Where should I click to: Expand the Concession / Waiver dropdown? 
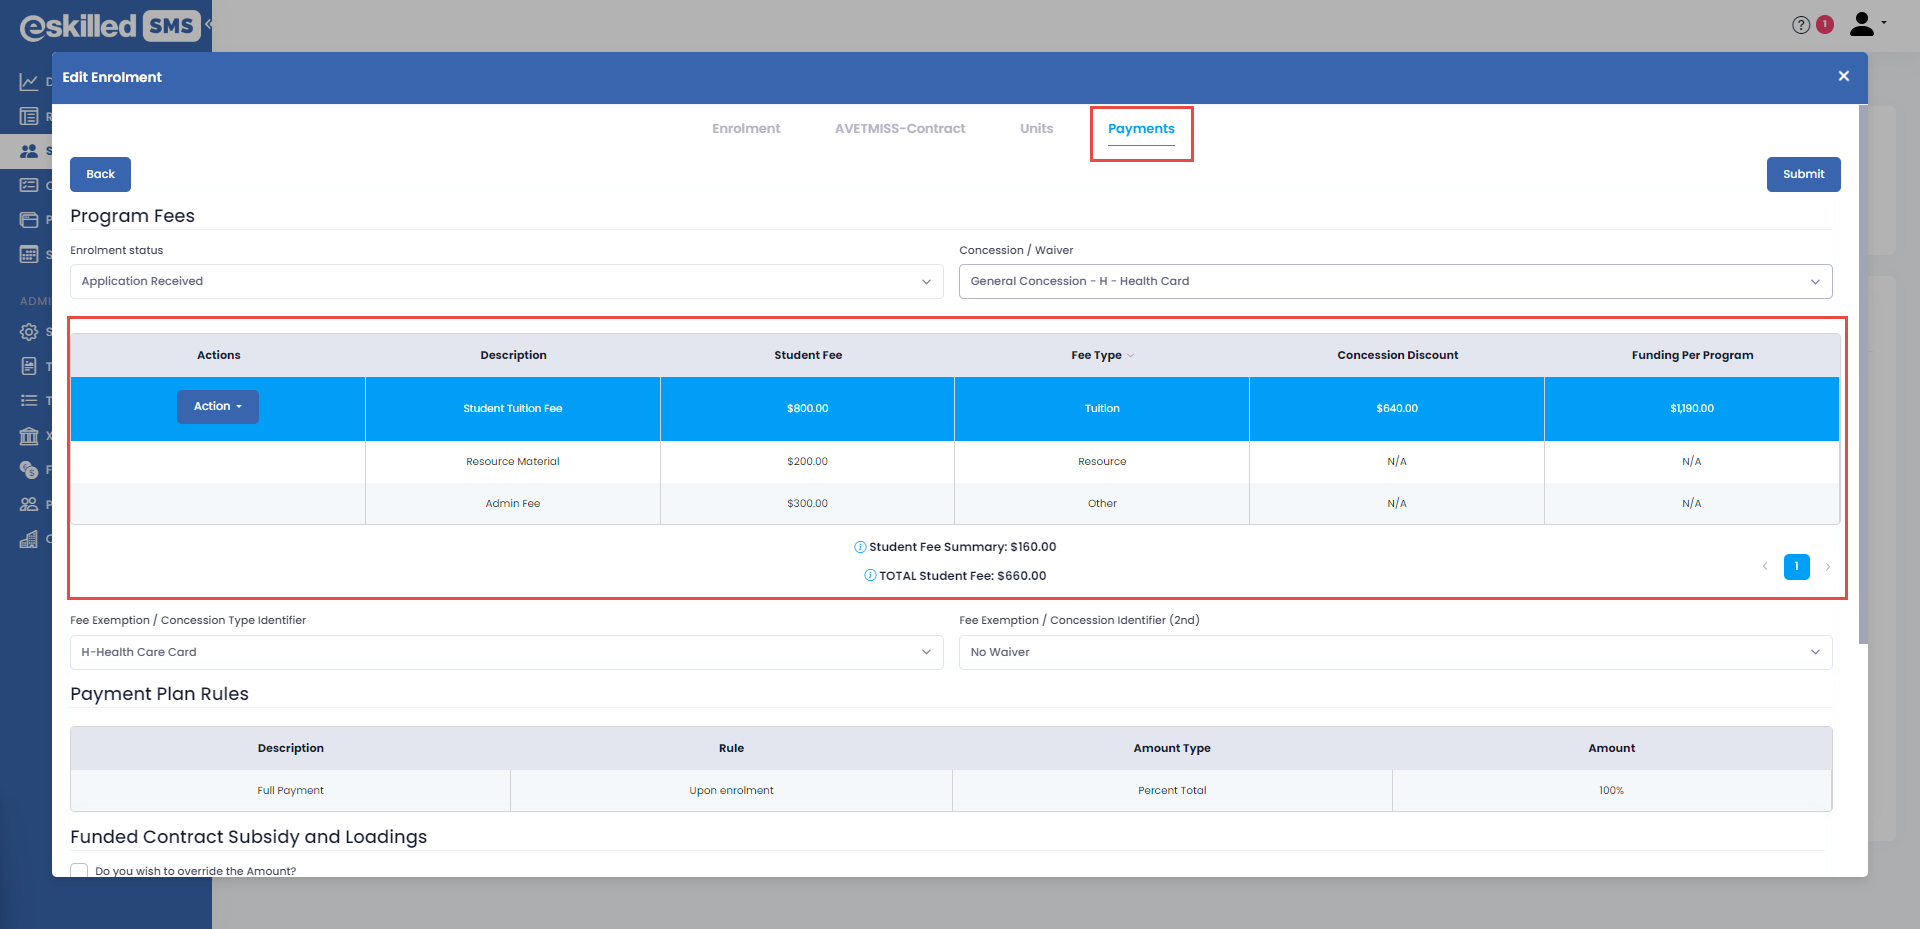tap(1395, 281)
